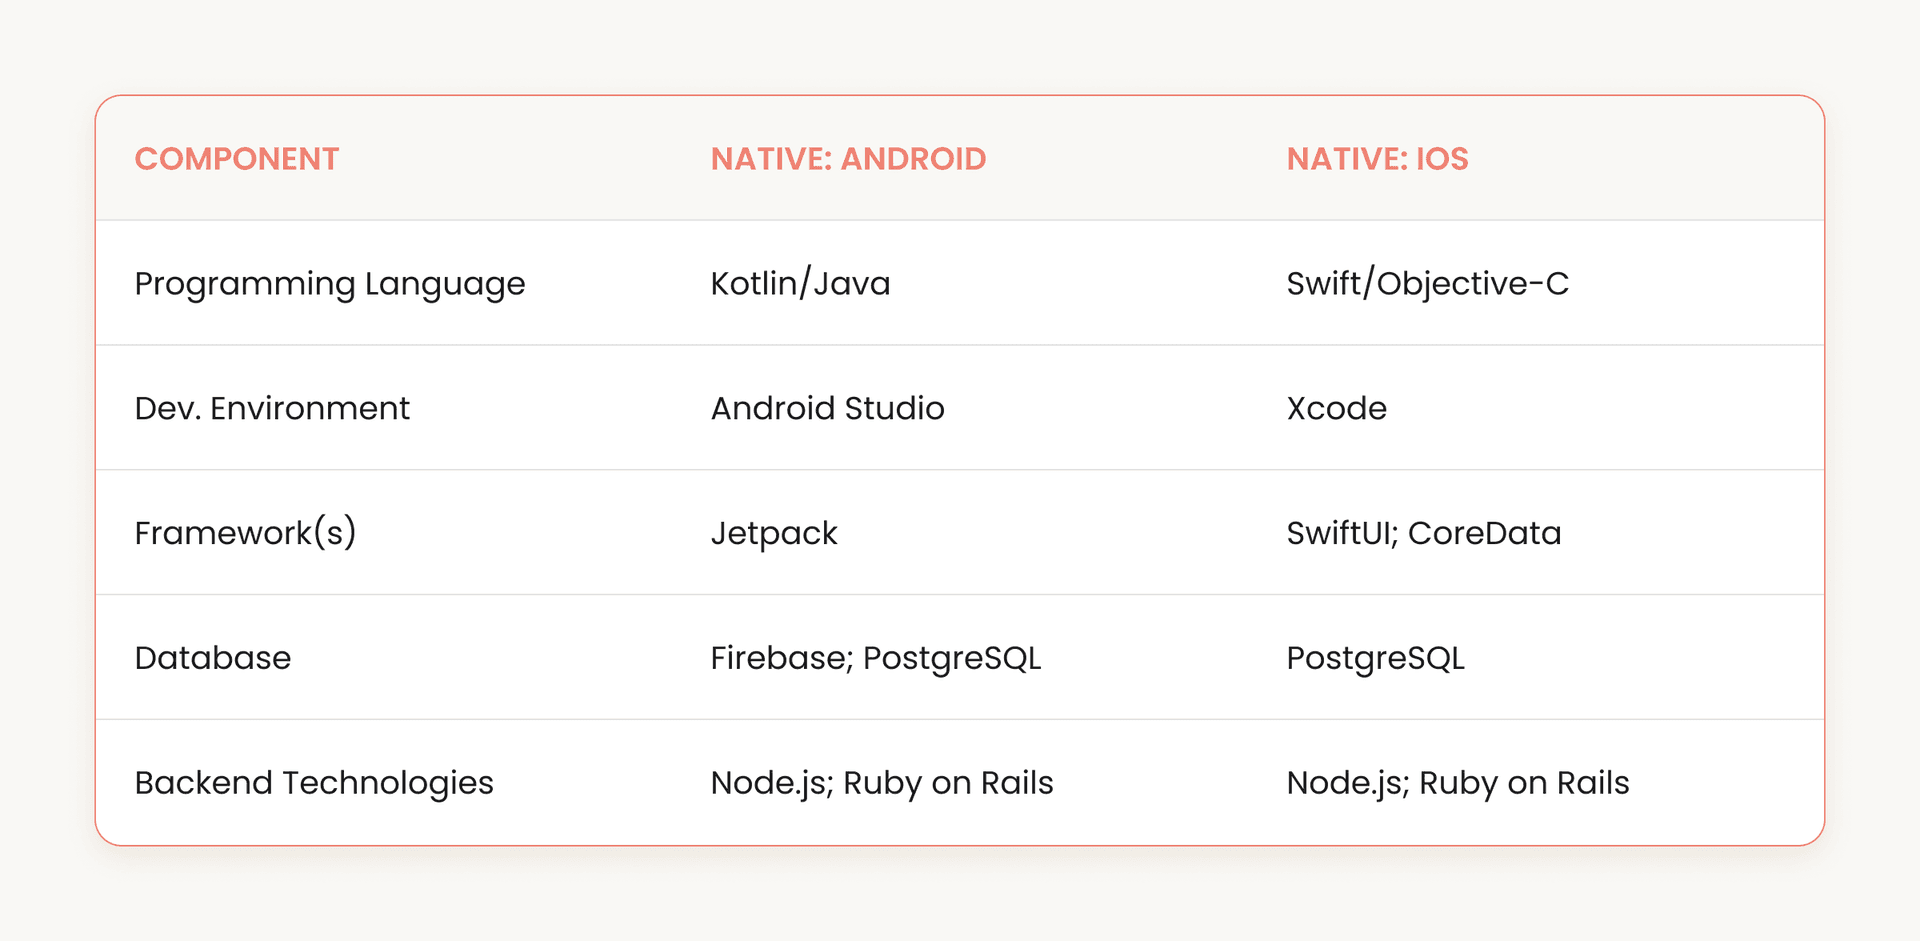This screenshot has height=941, width=1920.
Task: Click Node.js; Ruby on Rails under iOS
Action: (x=1457, y=782)
